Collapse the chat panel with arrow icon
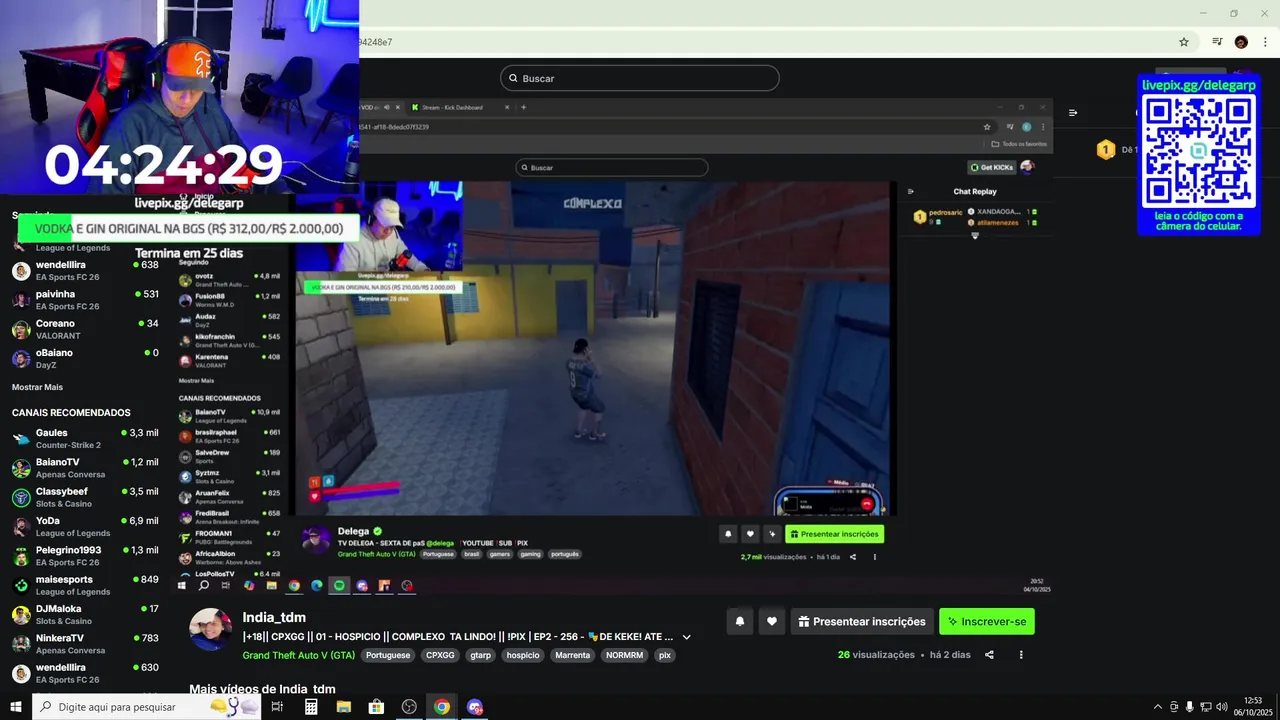Viewport: 1280px width, 720px height. point(1073,113)
